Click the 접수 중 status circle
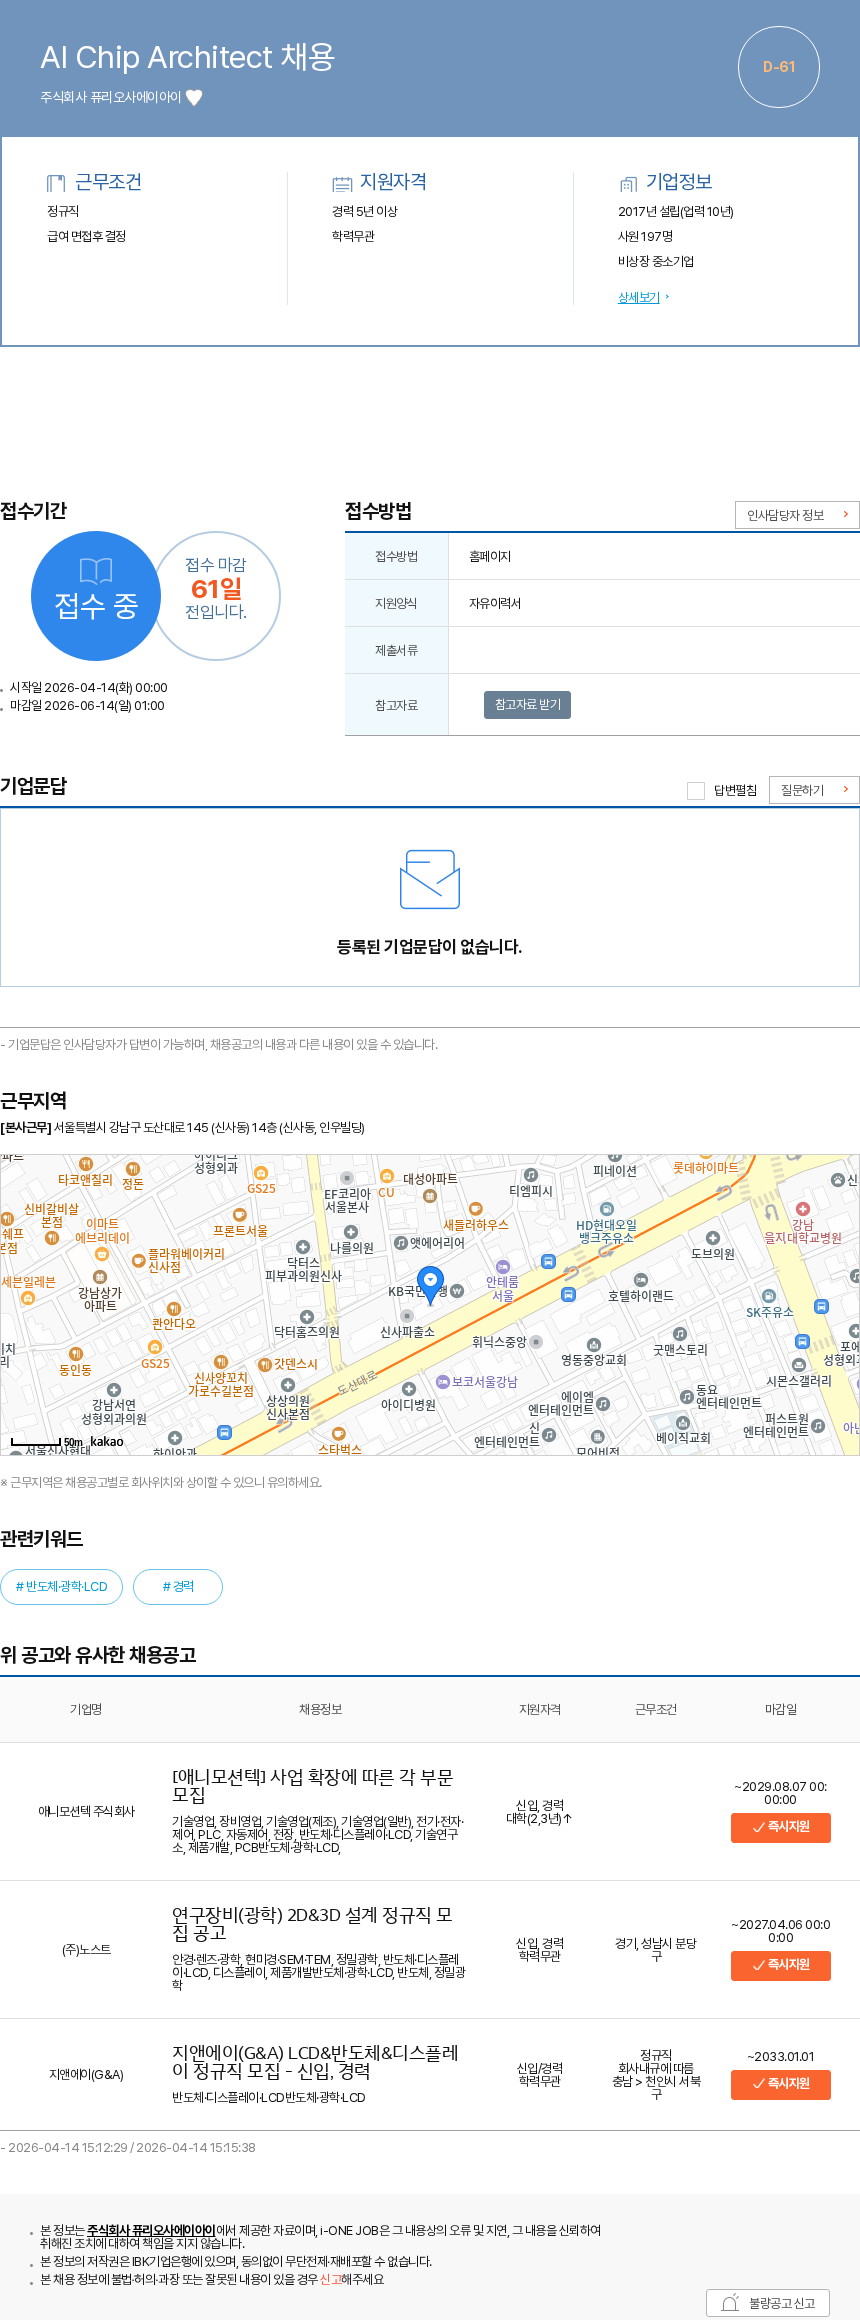Viewport: 860px width, 2321px height. (x=96, y=596)
